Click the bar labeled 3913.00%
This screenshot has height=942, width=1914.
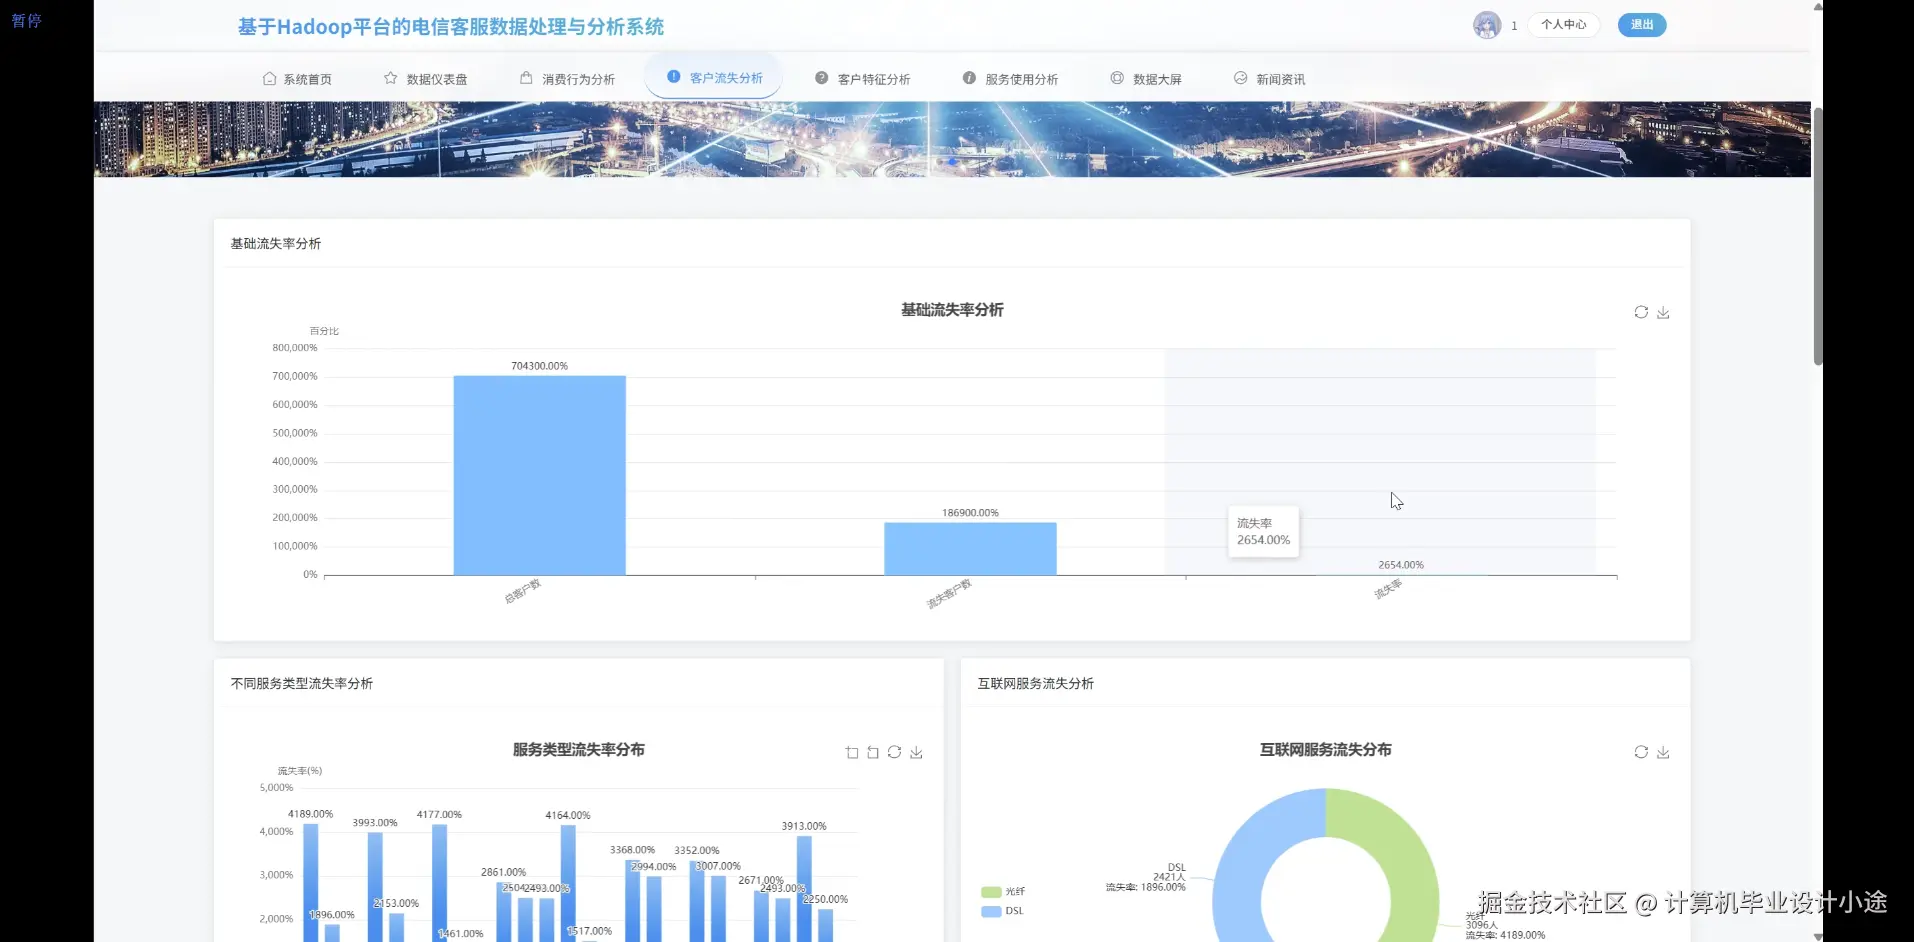[x=804, y=888]
